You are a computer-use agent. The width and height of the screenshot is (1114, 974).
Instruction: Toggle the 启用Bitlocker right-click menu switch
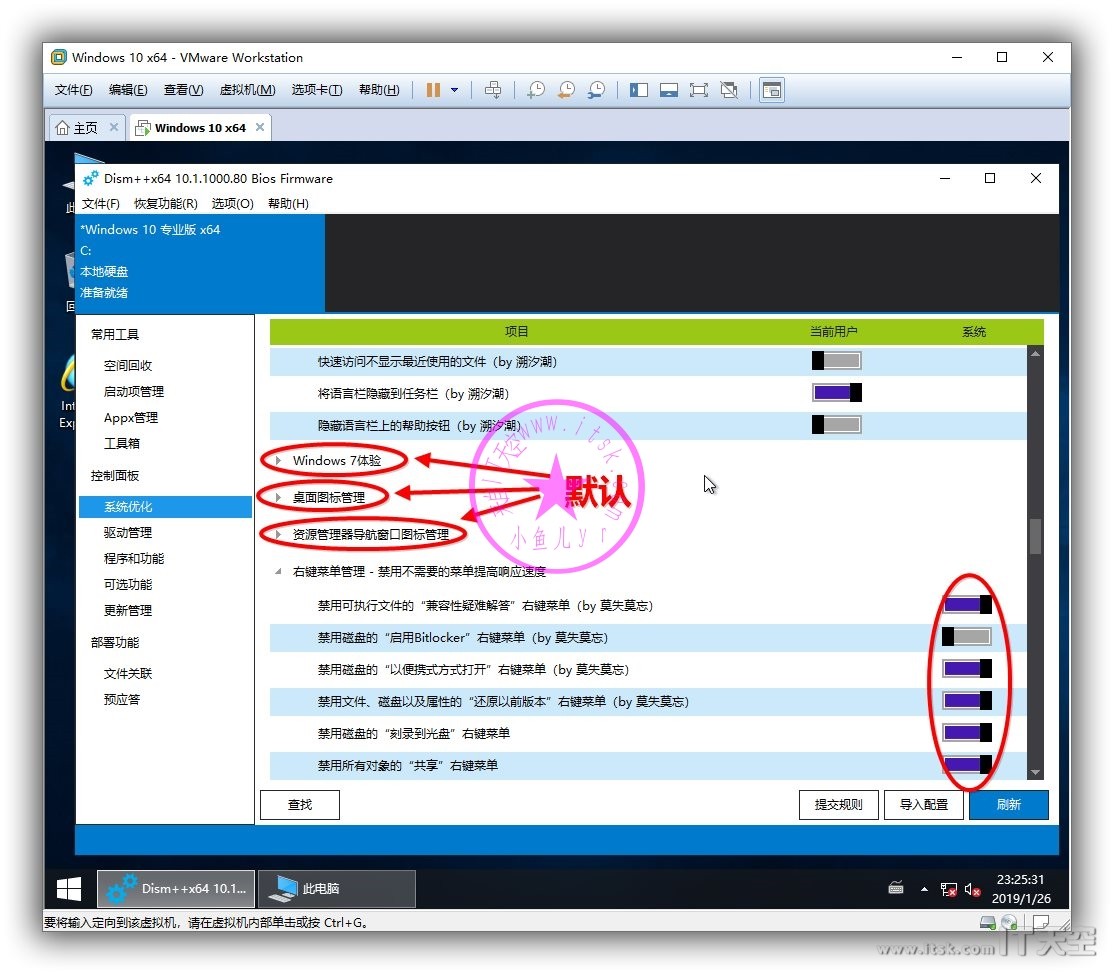click(967, 637)
